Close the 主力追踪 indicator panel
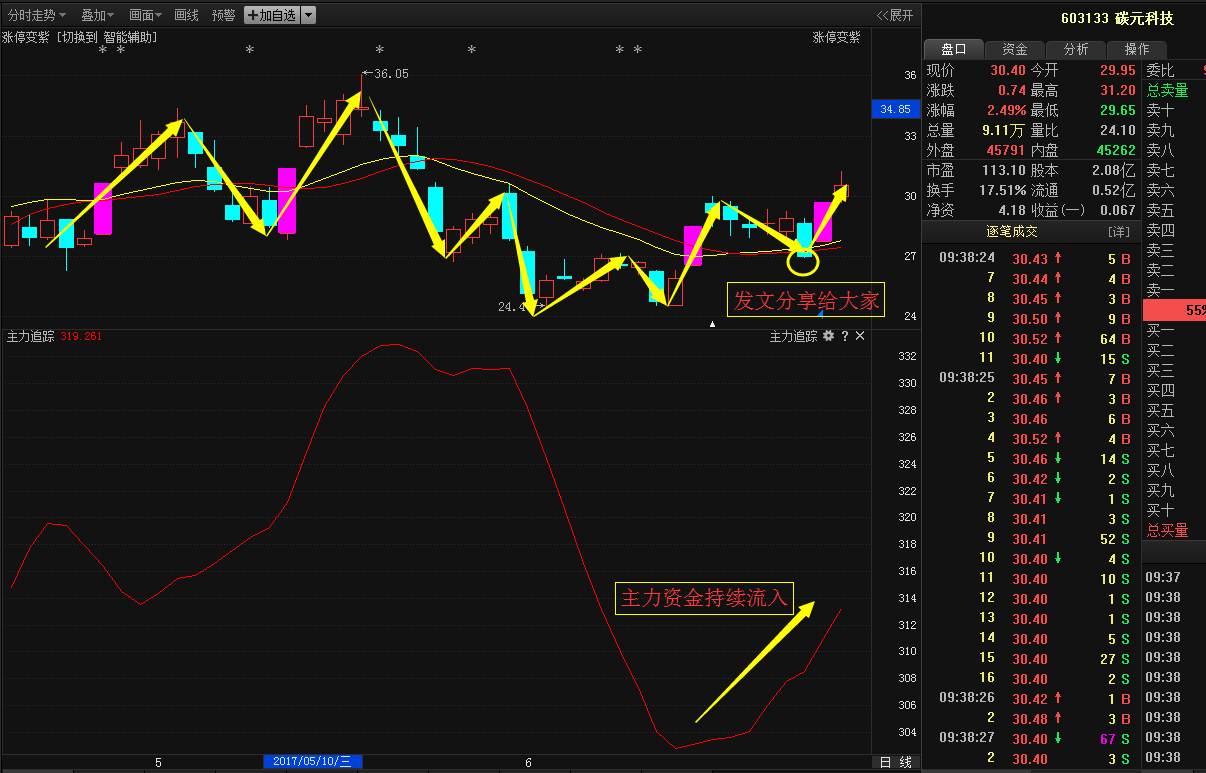 pos(860,337)
